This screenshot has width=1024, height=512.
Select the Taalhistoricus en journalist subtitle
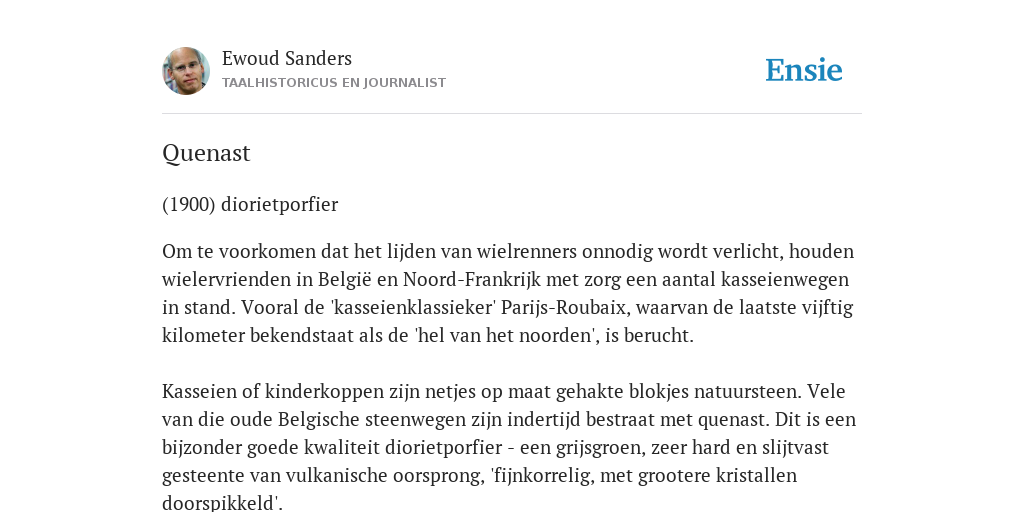tap(334, 83)
